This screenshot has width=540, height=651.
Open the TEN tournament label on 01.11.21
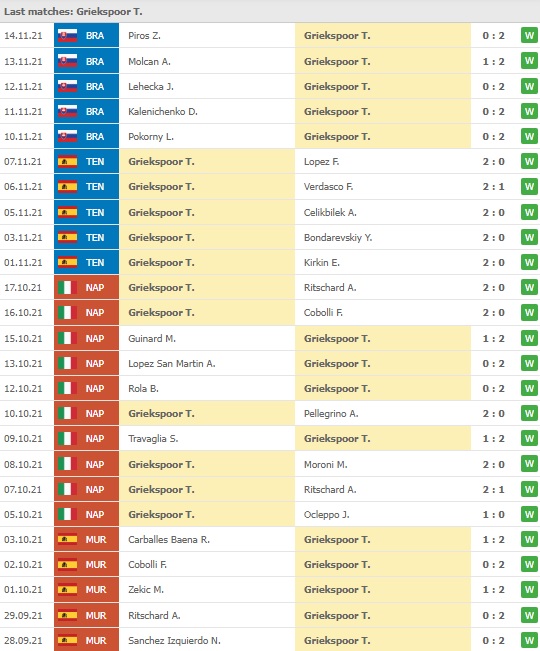(95, 262)
